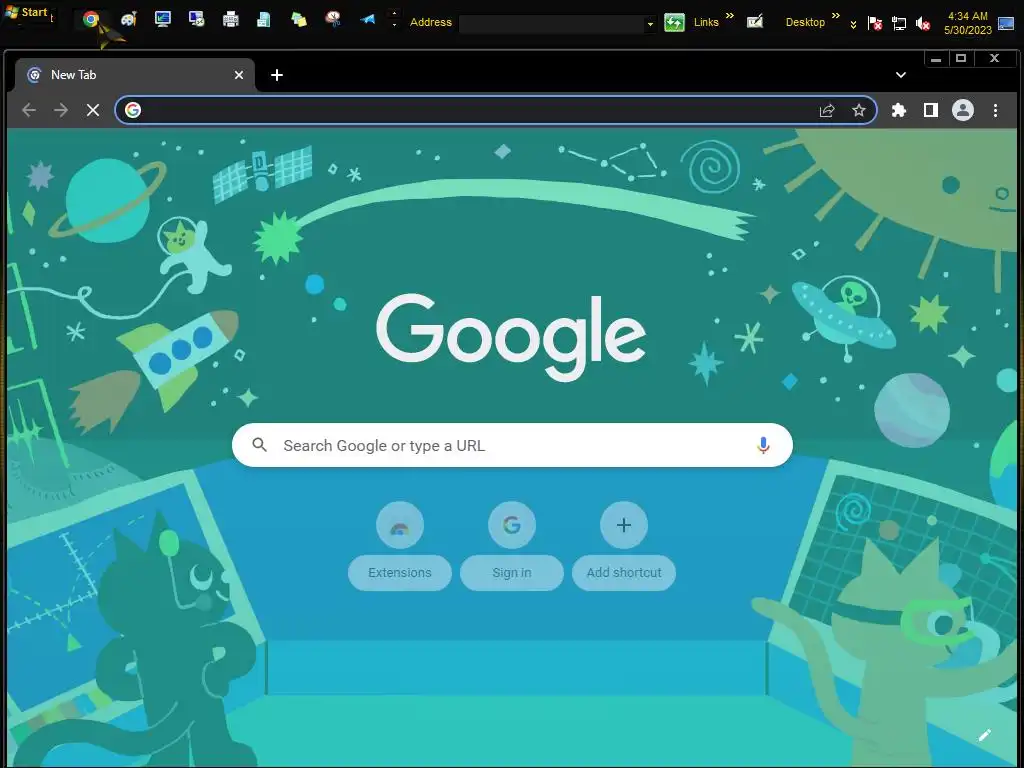This screenshot has height=768, width=1024.
Task: Open the Chrome three-dot menu
Action: coord(995,110)
